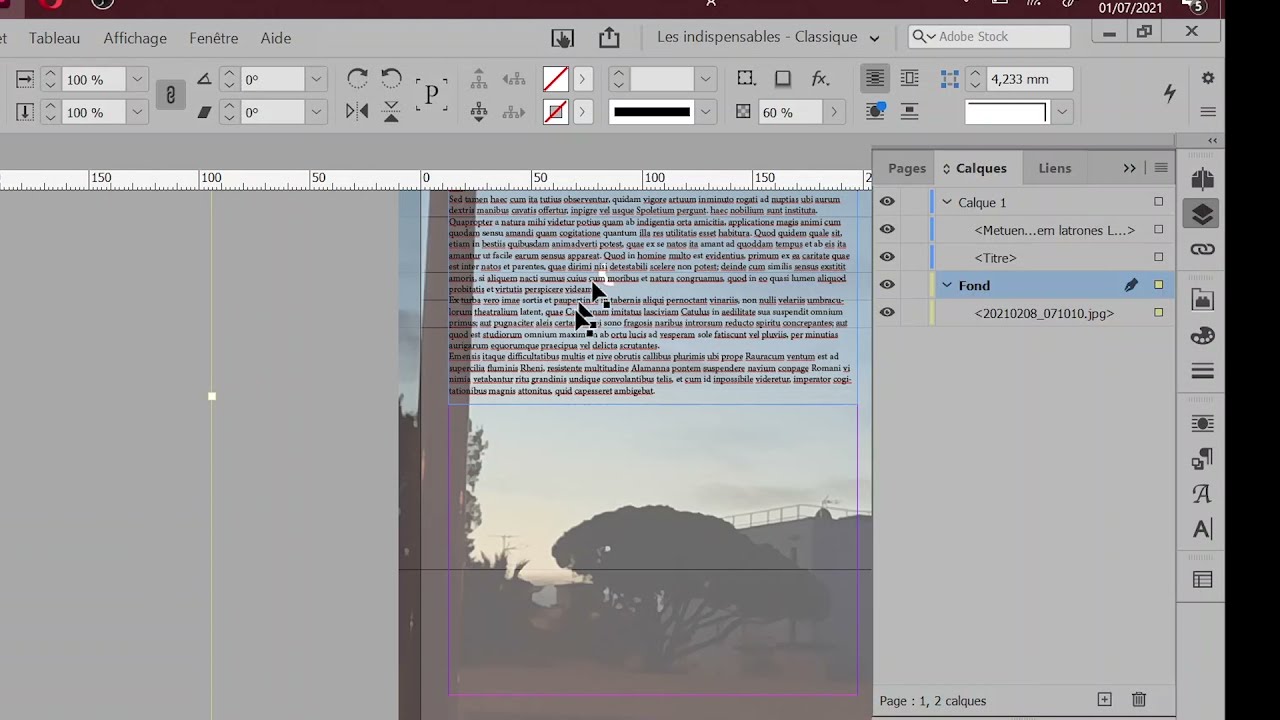Click the Select Container icon
The image size is (1280, 720).
point(479,79)
